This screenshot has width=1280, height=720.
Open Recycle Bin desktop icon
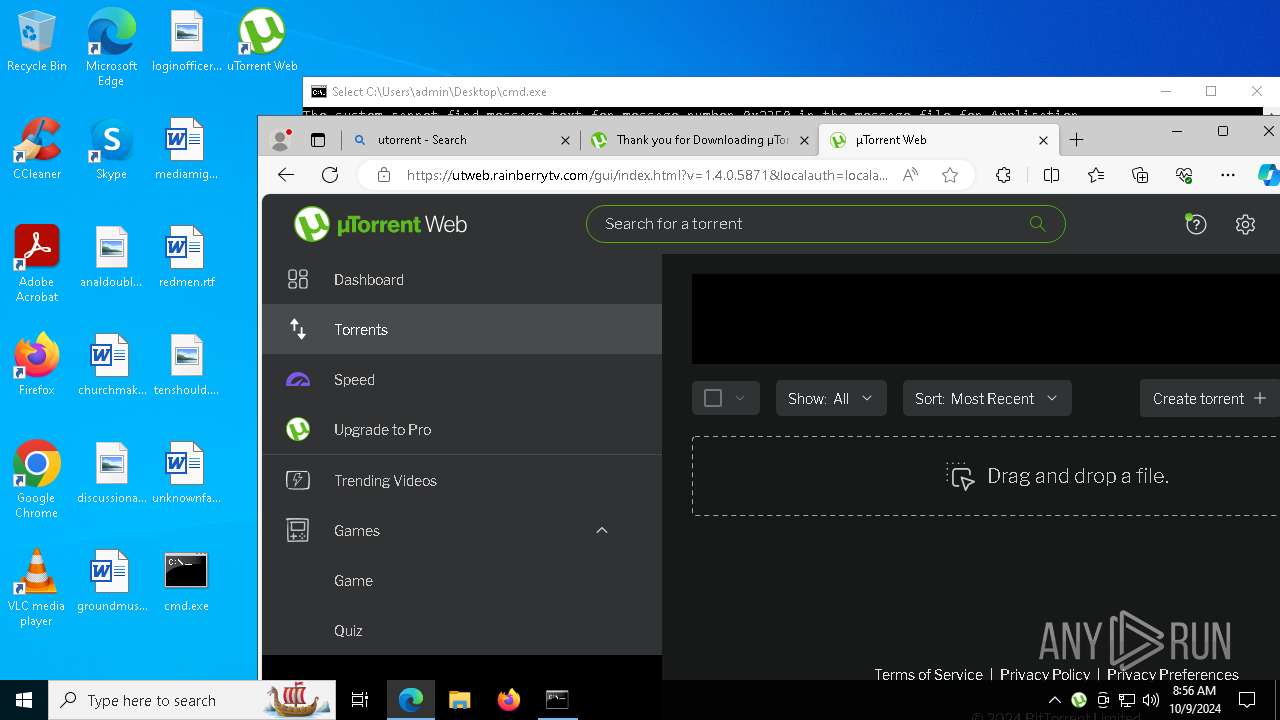(37, 42)
